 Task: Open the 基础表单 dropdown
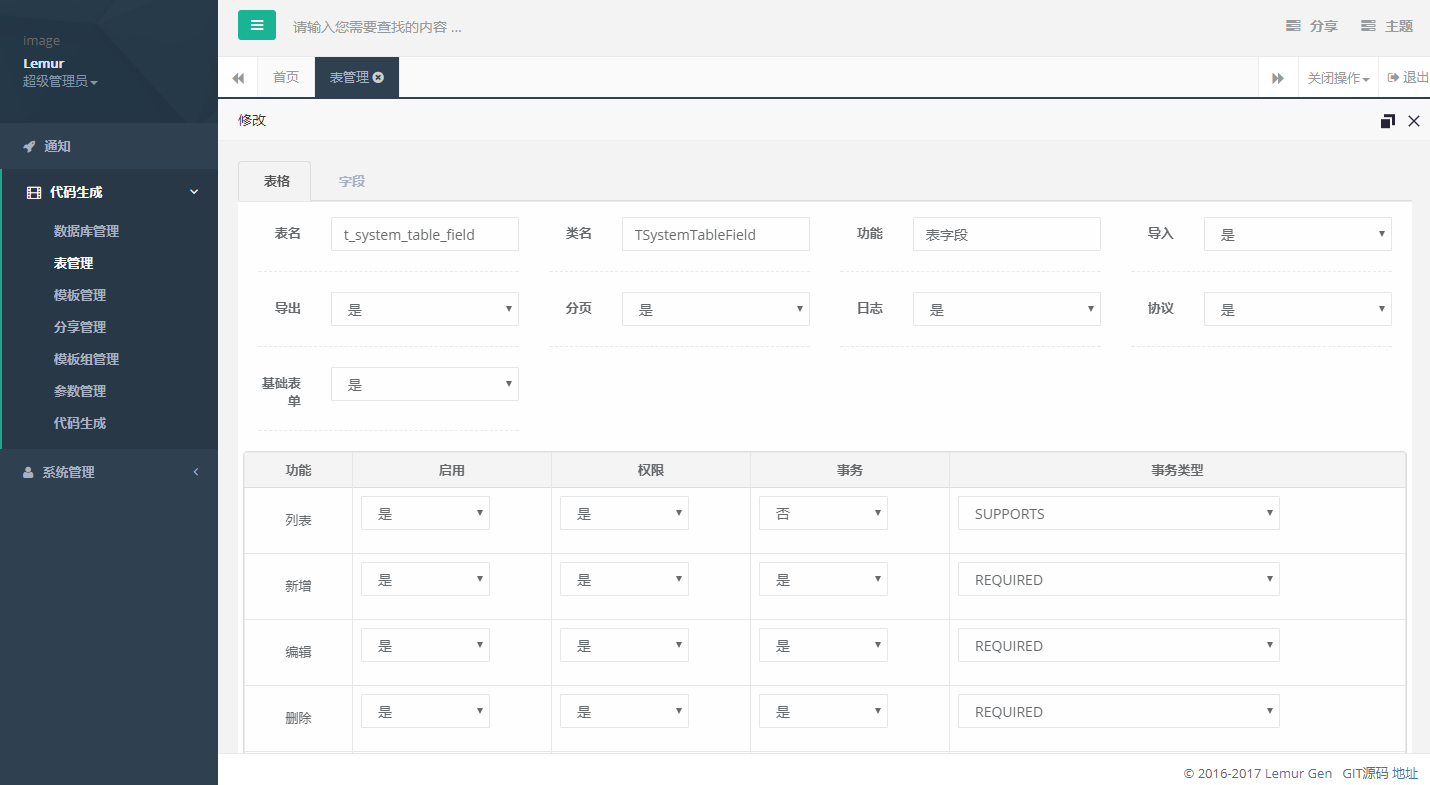(425, 384)
